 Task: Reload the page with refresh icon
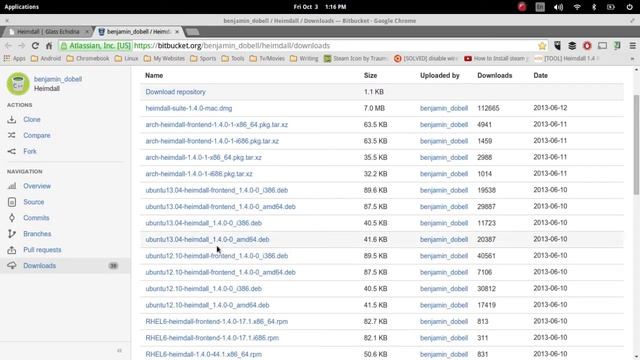tap(35, 46)
